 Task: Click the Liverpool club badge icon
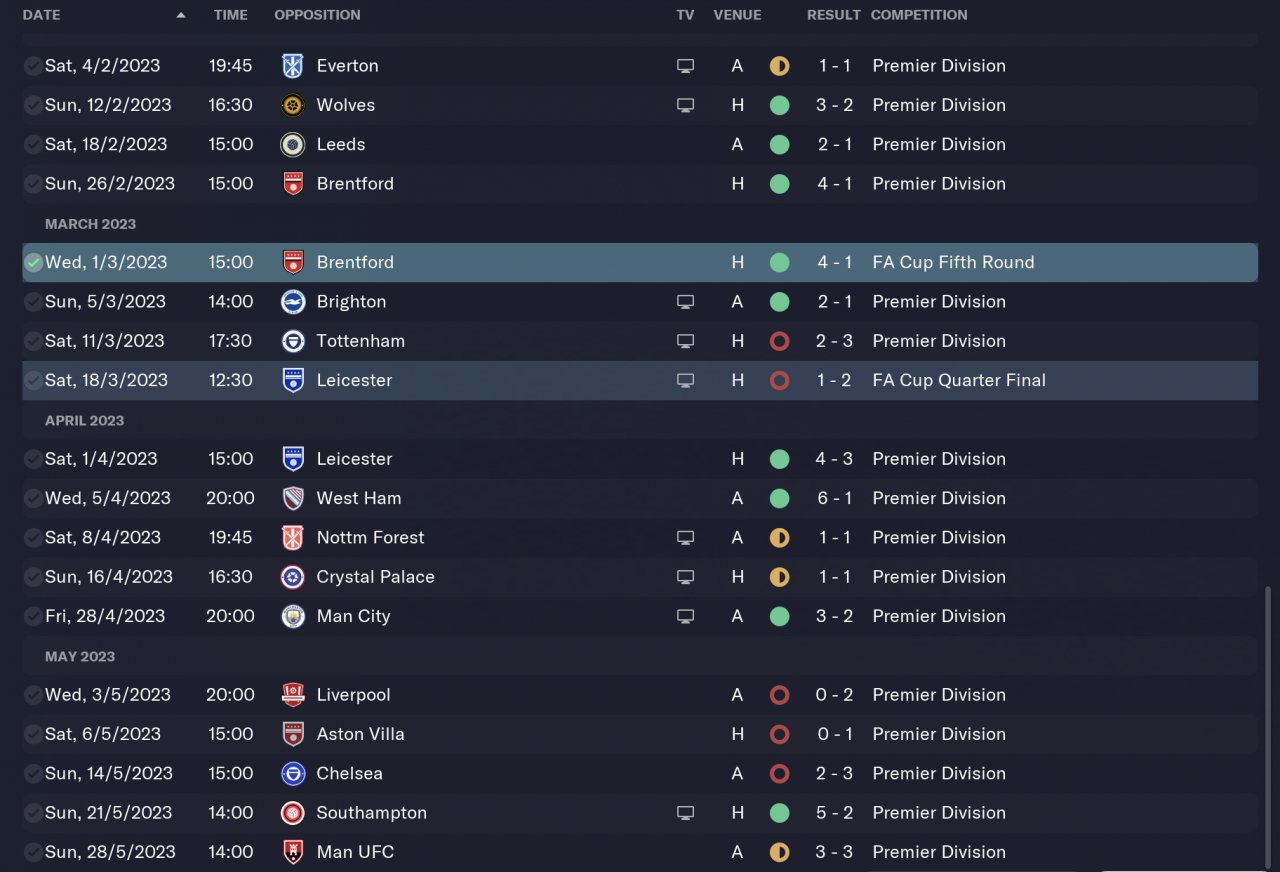point(293,695)
